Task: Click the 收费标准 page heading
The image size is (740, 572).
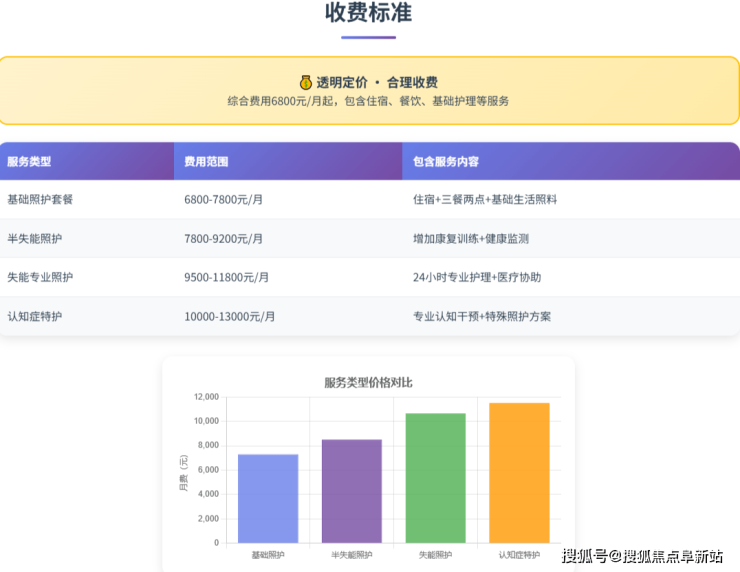Action: [368, 14]
